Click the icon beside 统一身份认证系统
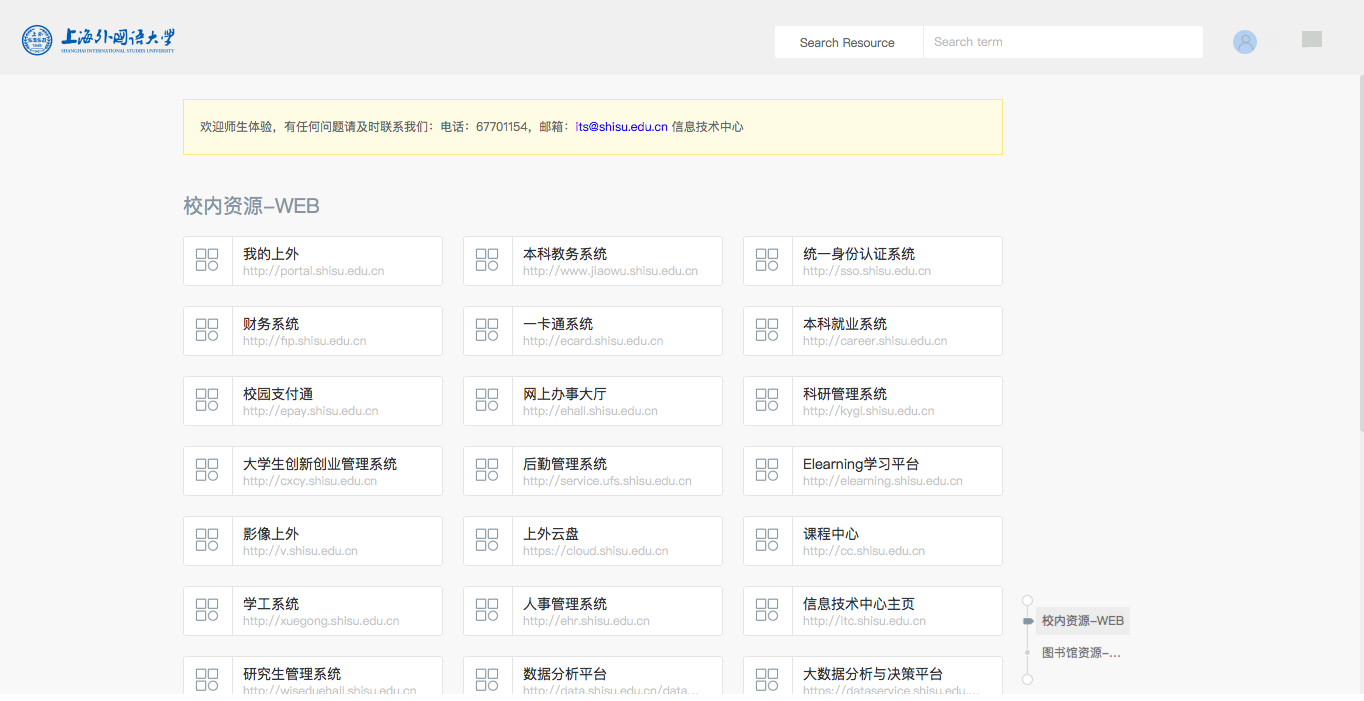1364x701 pixels. coord(767,261)
